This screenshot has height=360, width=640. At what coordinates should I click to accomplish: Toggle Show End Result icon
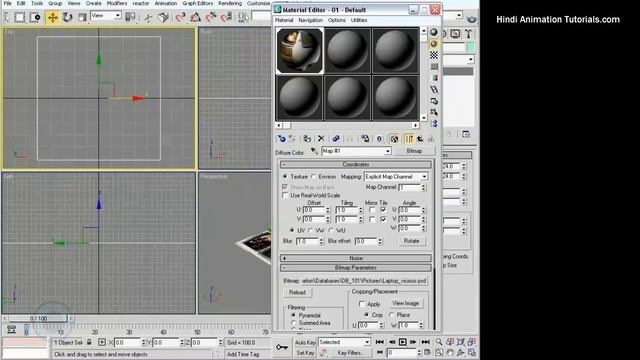click(x=409, y=139)
